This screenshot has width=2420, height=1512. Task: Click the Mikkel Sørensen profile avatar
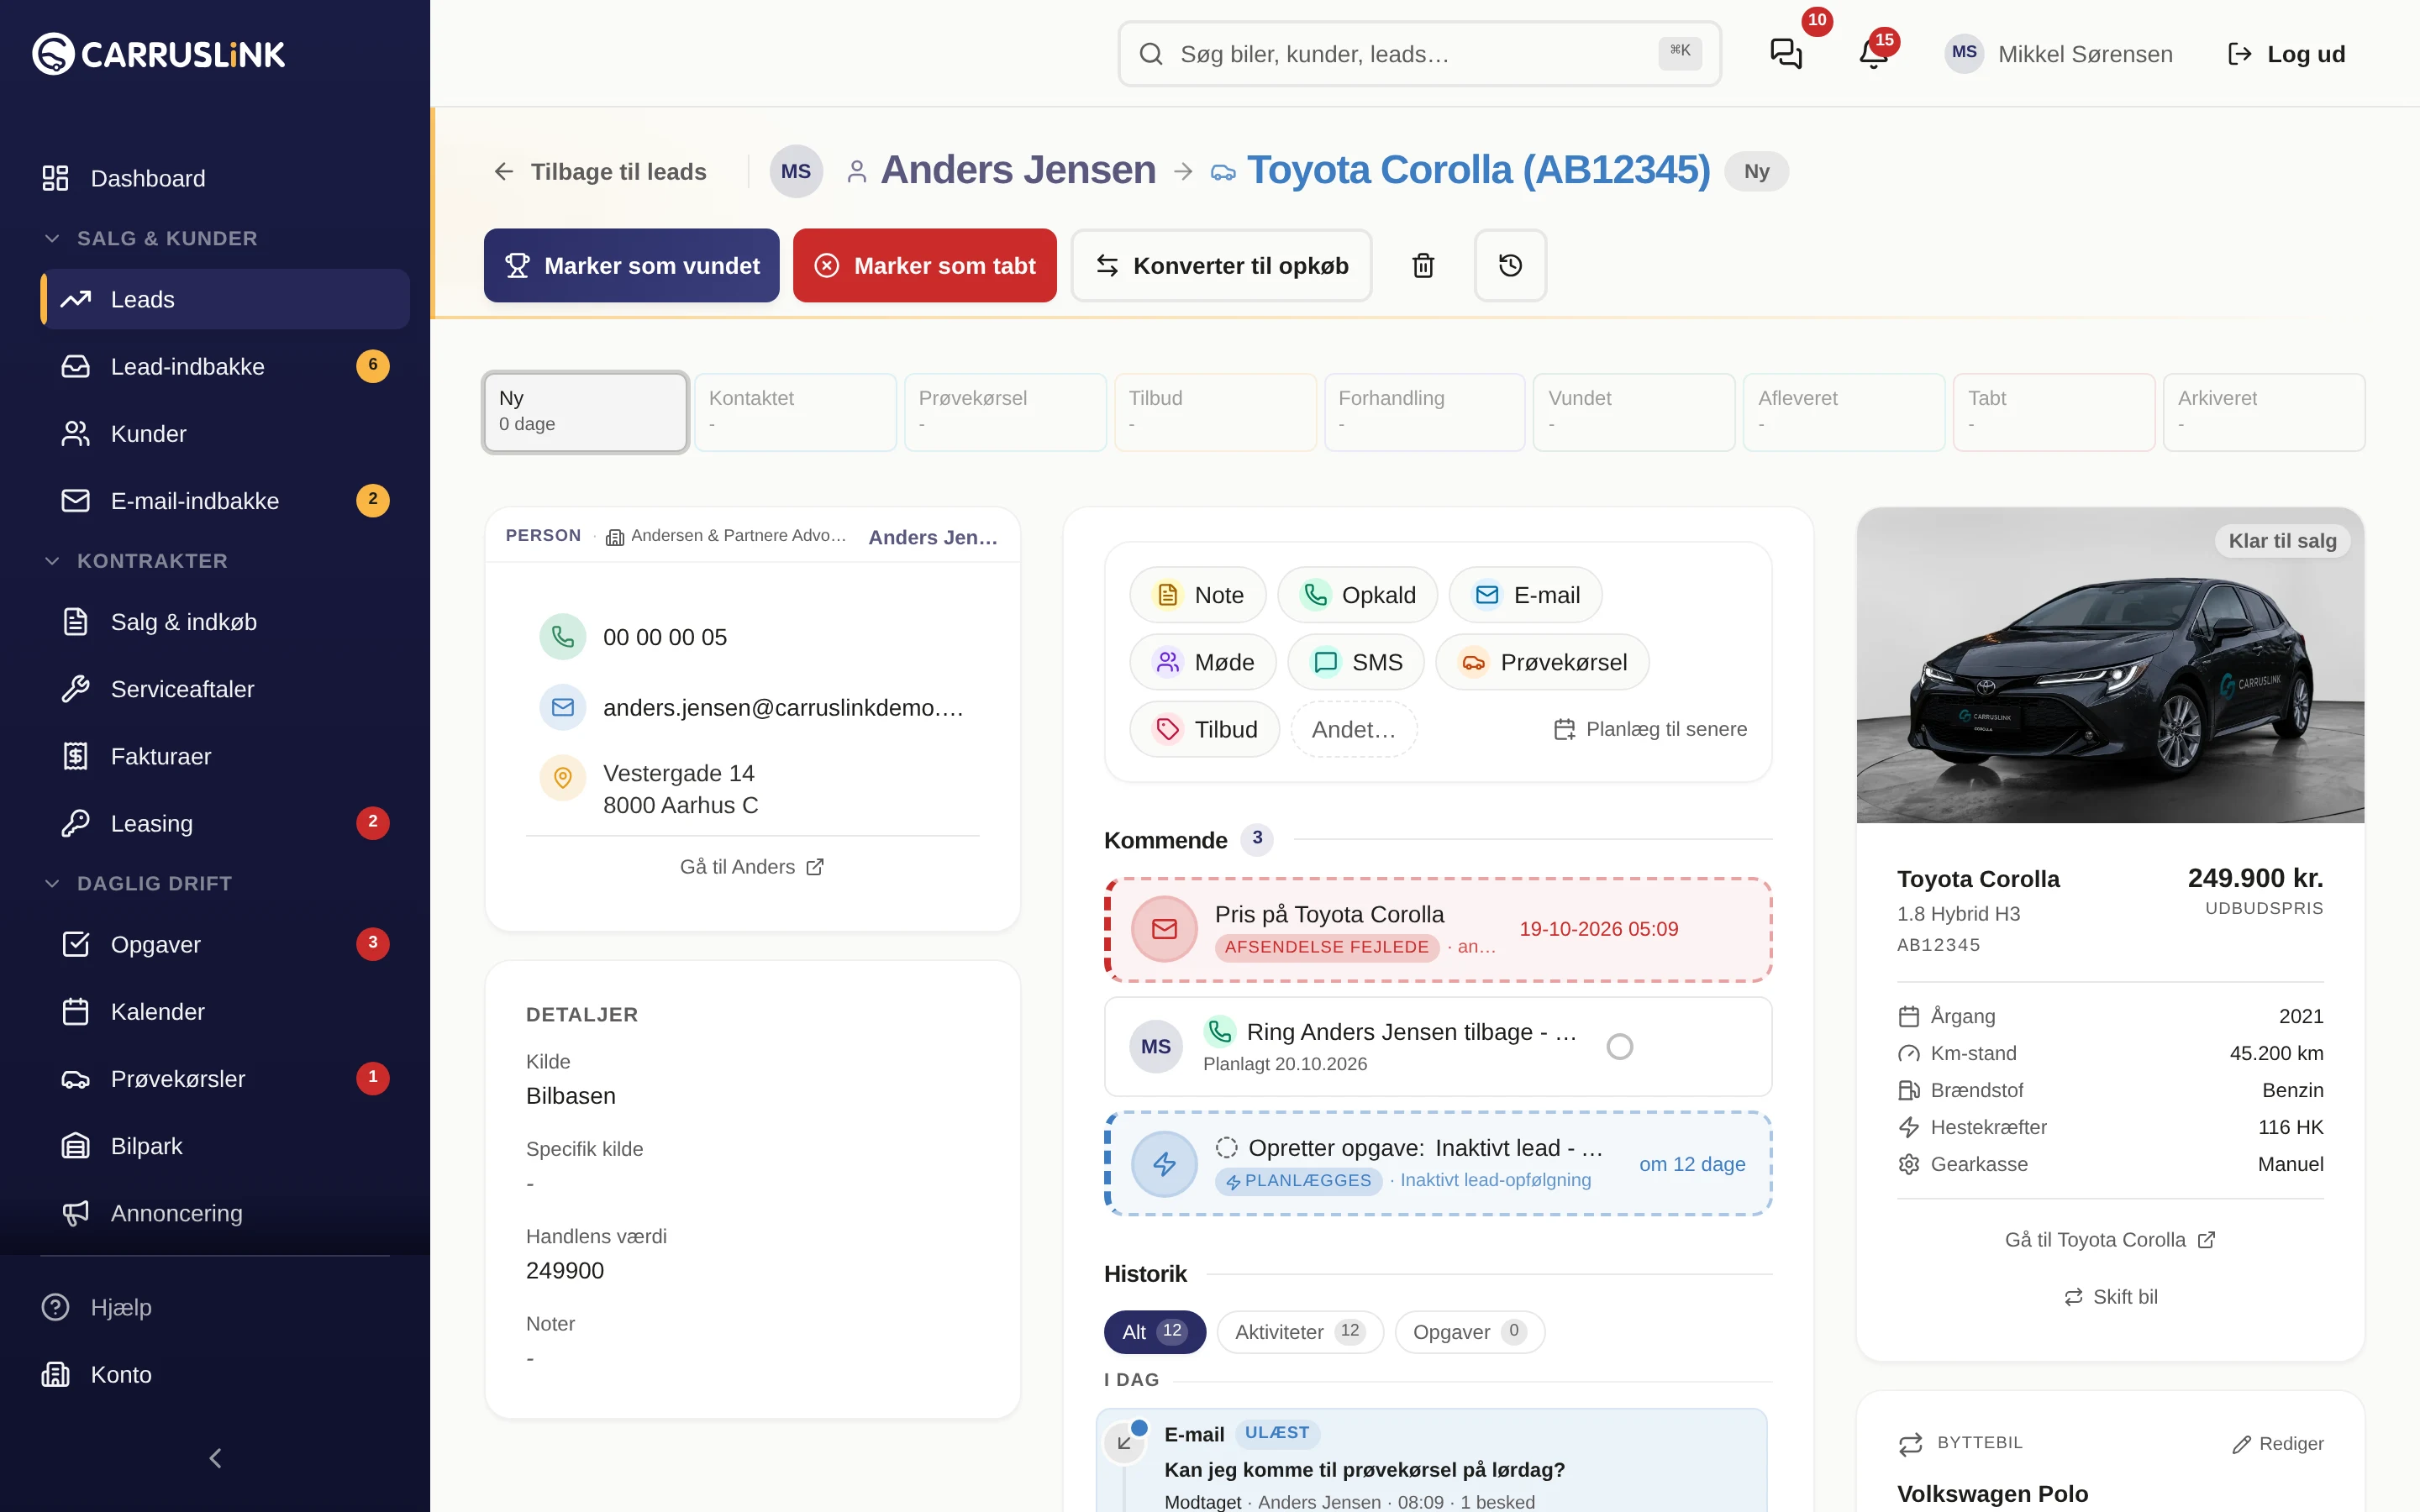pyautogui.click(x=1964, y=53)
